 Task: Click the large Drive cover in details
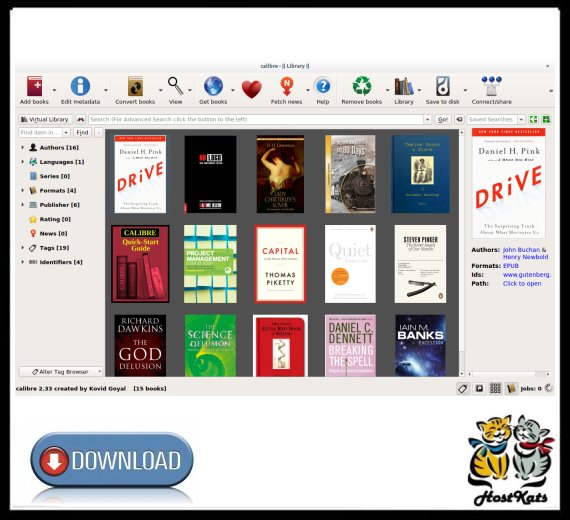pos(508,183)
